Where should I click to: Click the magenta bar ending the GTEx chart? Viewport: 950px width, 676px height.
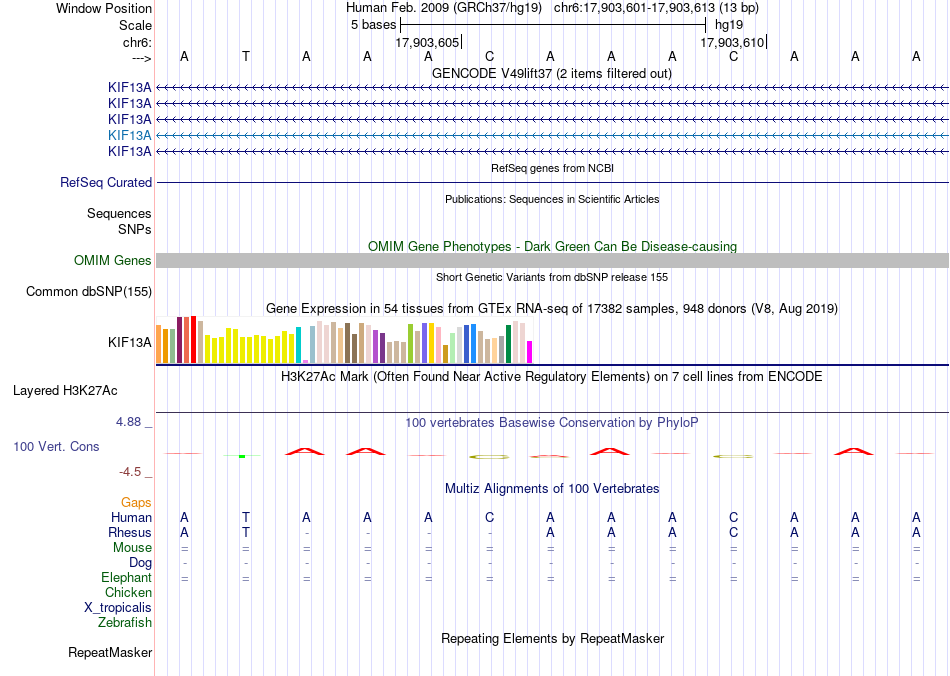(530, 352)
